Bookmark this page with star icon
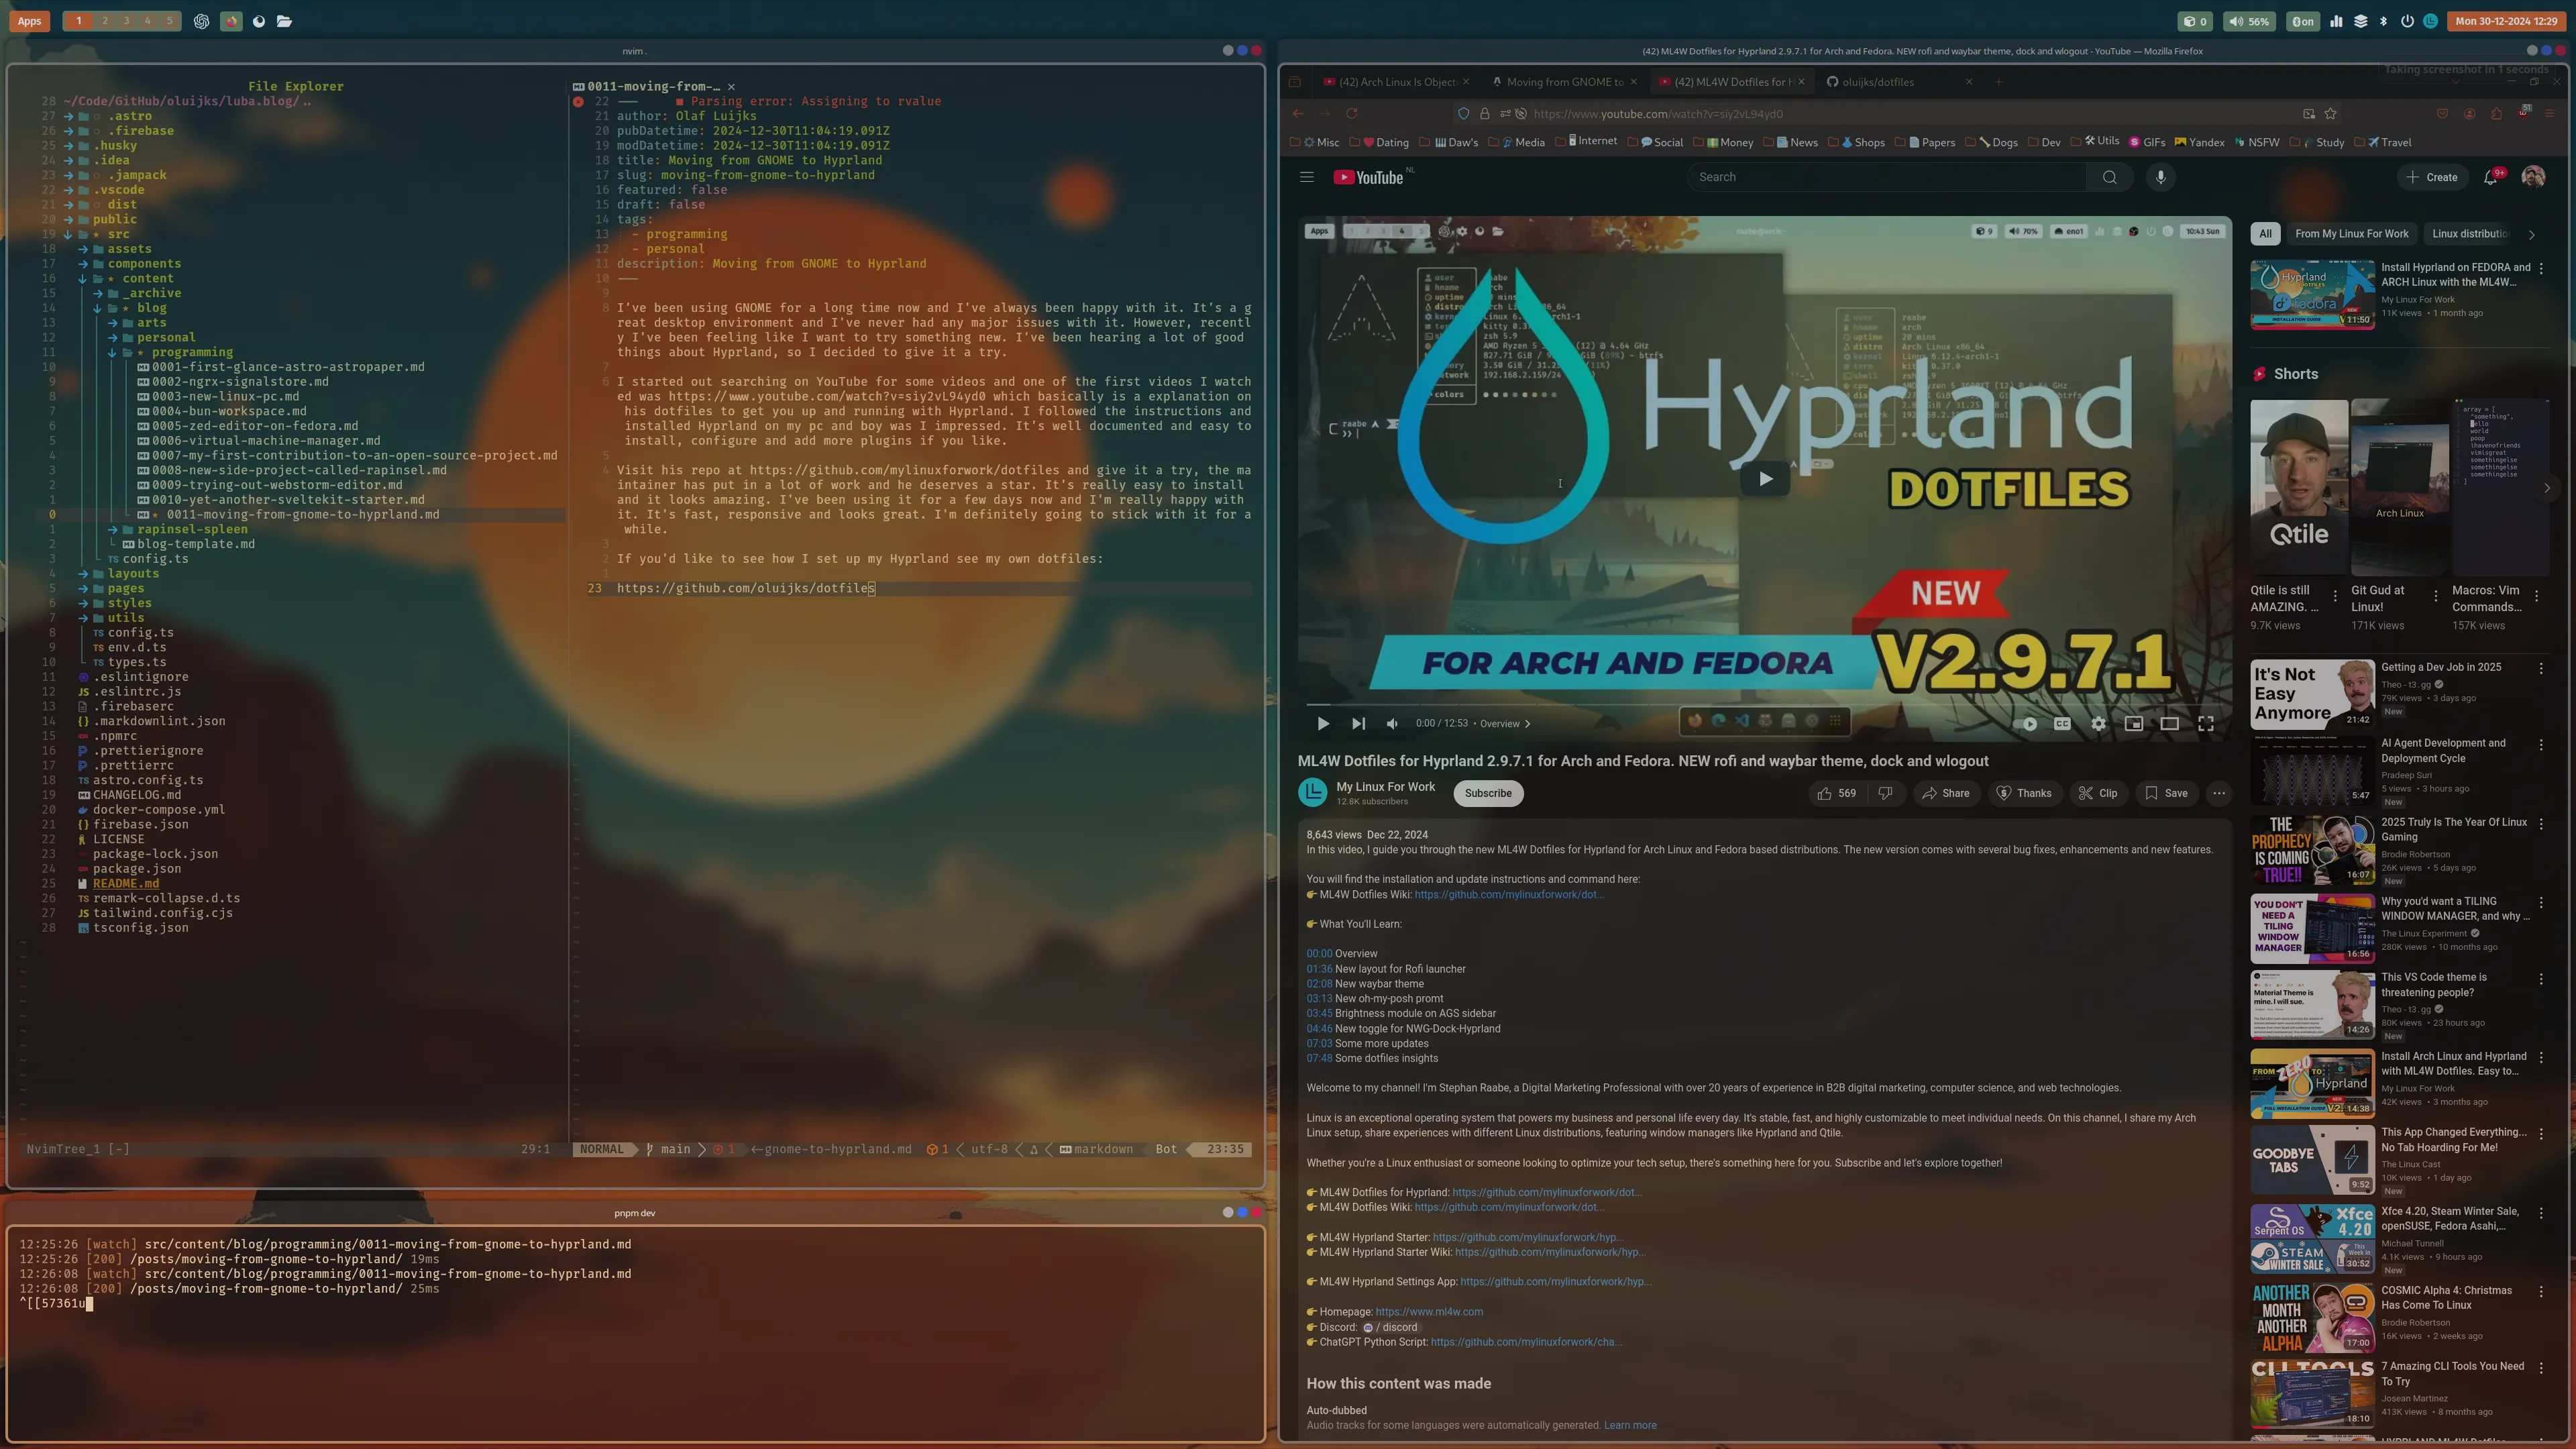Image resolution: width=2576 pixels, height=1449 pixels. (2331, 114)
